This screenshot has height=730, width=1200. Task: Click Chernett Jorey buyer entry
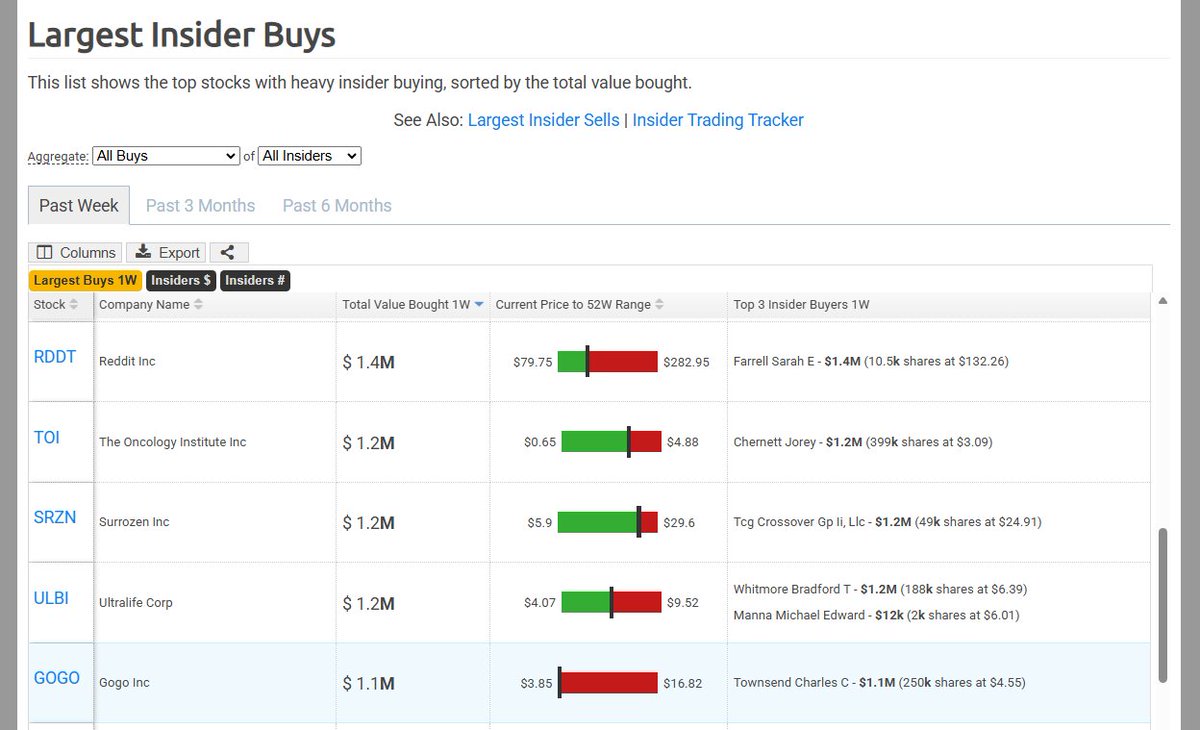[x=863, y=442]
